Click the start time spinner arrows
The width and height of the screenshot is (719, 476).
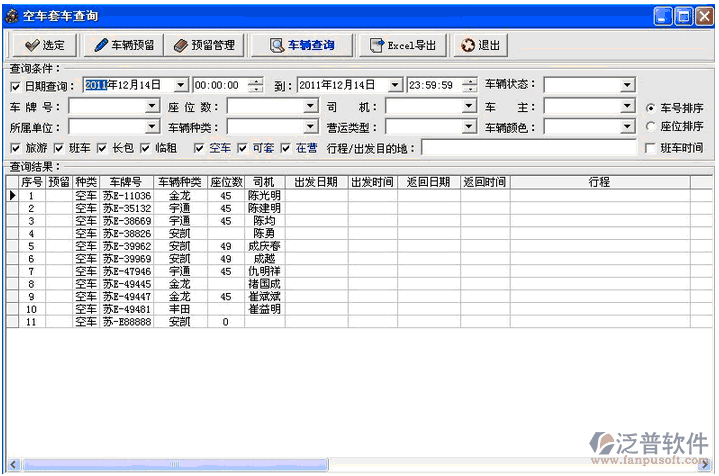(257, 85)
